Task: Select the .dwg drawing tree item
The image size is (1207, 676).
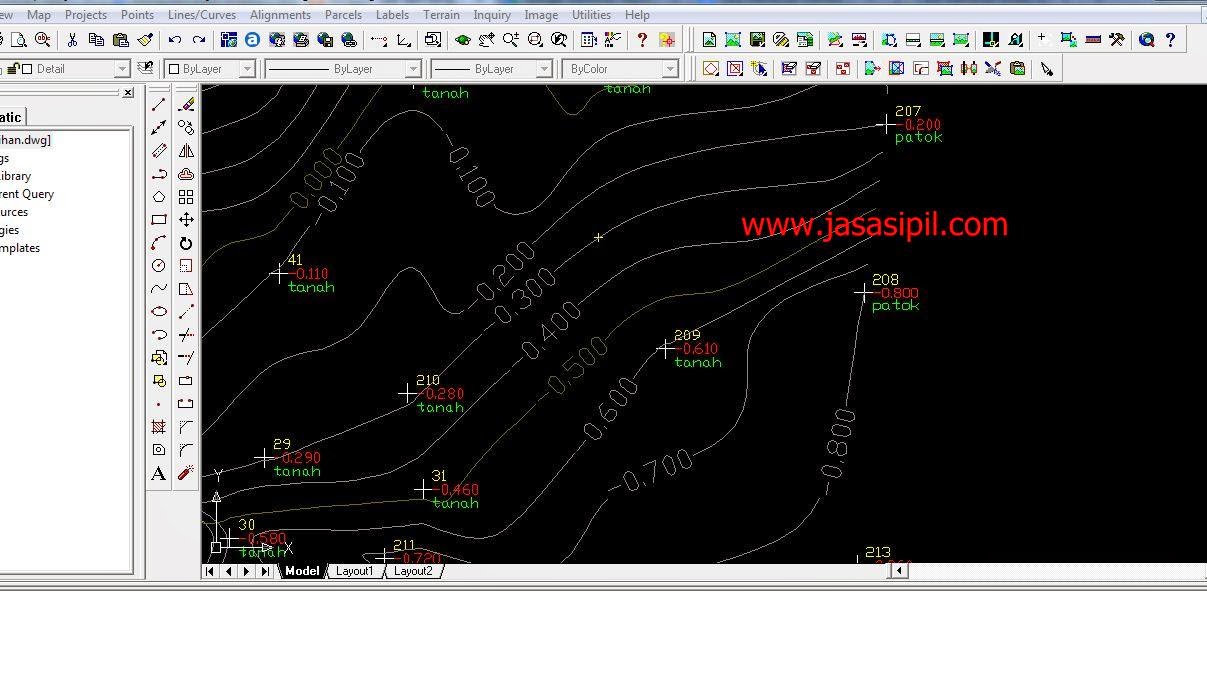Action: tap(26, 140)
